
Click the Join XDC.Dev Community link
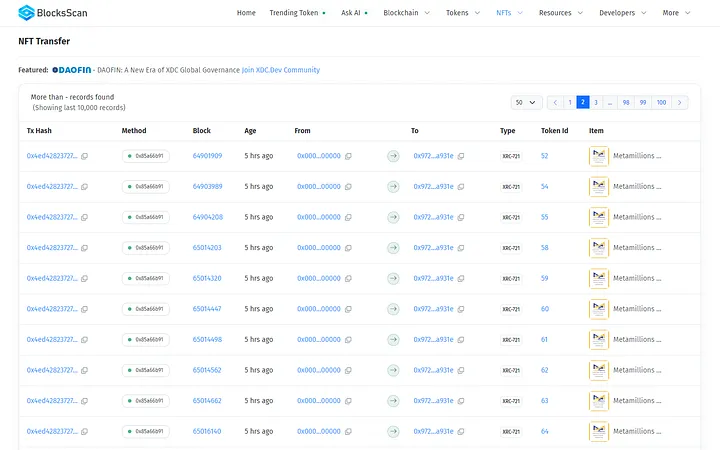click(281, 70)
